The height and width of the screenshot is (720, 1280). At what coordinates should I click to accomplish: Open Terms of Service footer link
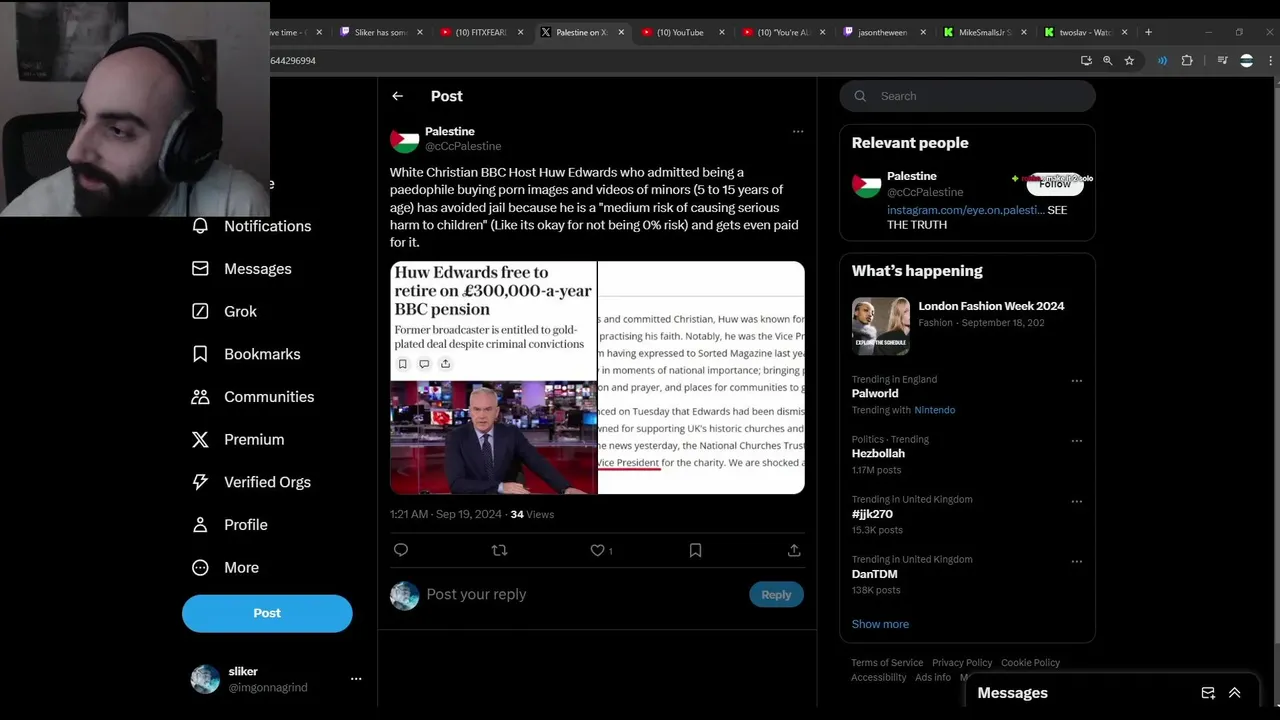887,663
